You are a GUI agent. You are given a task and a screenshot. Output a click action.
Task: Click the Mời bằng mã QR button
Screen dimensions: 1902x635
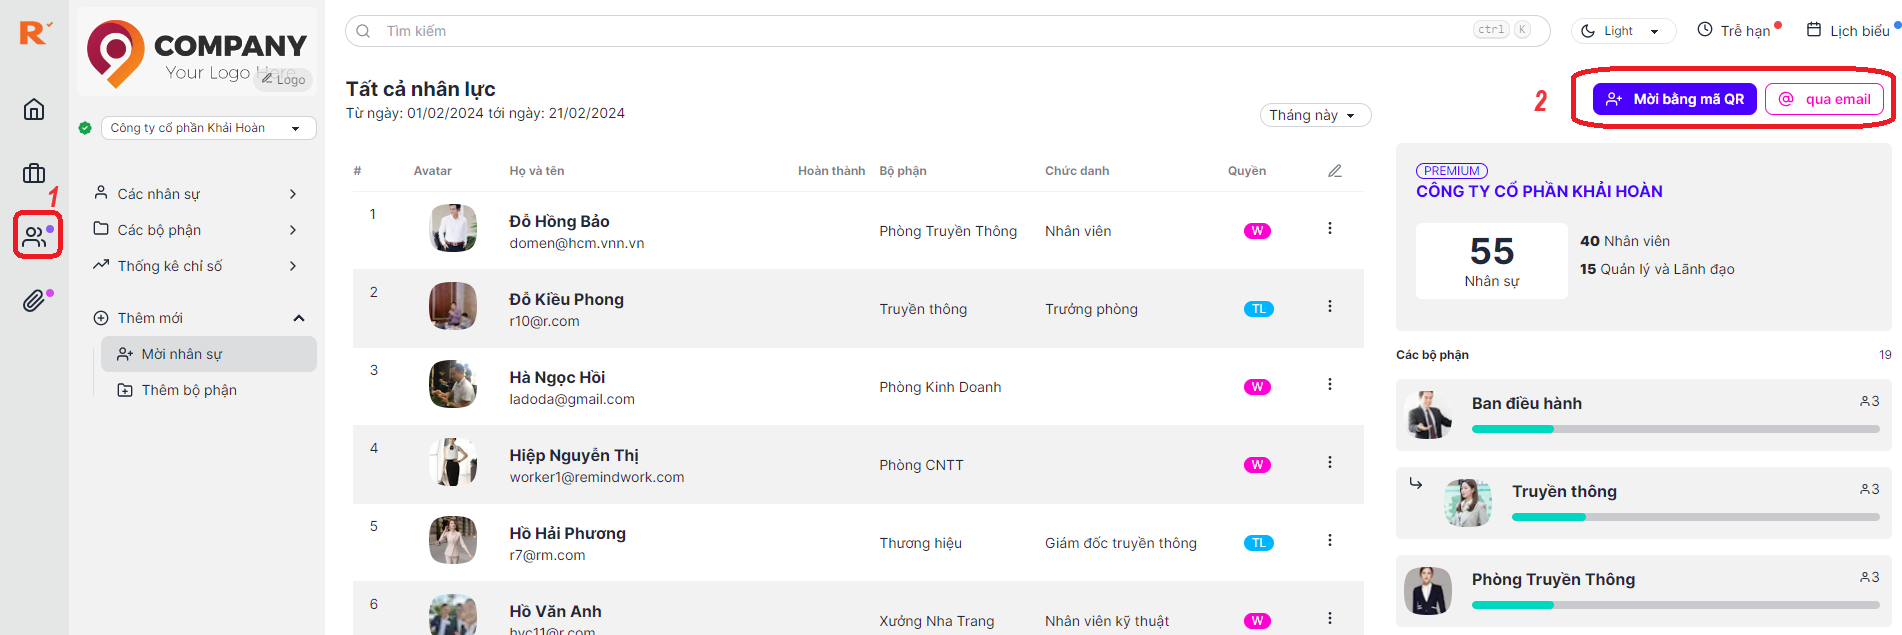click(x=1674, y=99)
